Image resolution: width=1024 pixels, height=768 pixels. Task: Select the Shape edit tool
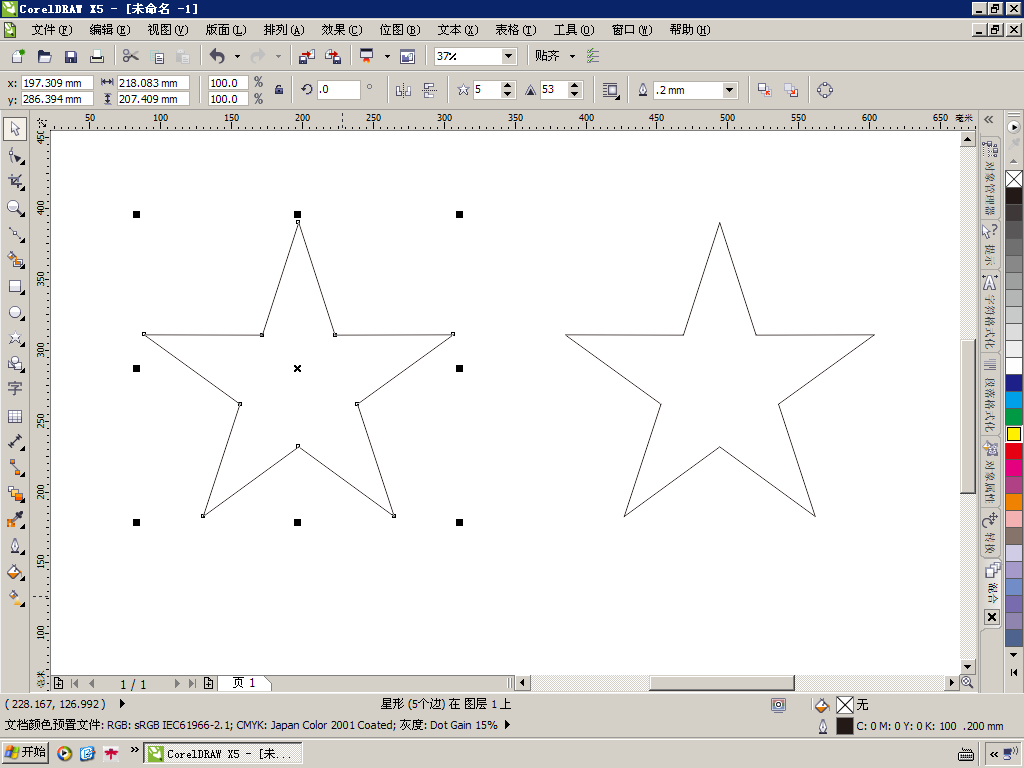pyautogui.click(x=15, y=155)
